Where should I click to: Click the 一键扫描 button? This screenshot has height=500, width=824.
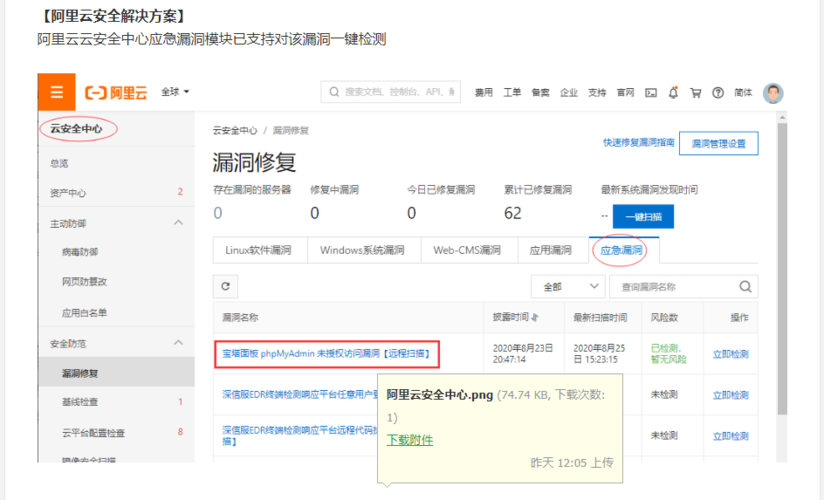643,217
